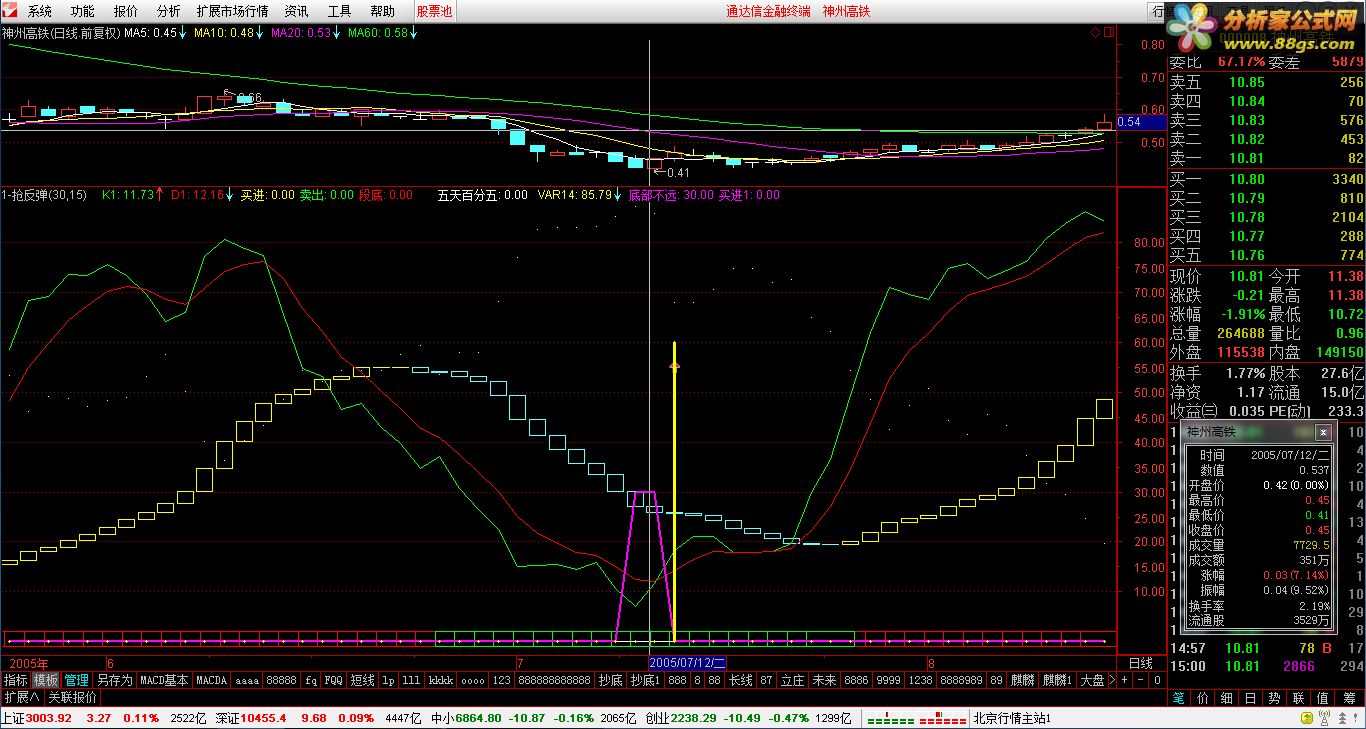Screen dimensions: 1366x729
Task: Select the 筹 tab in the quote panel
Action: coord(1349,697)
